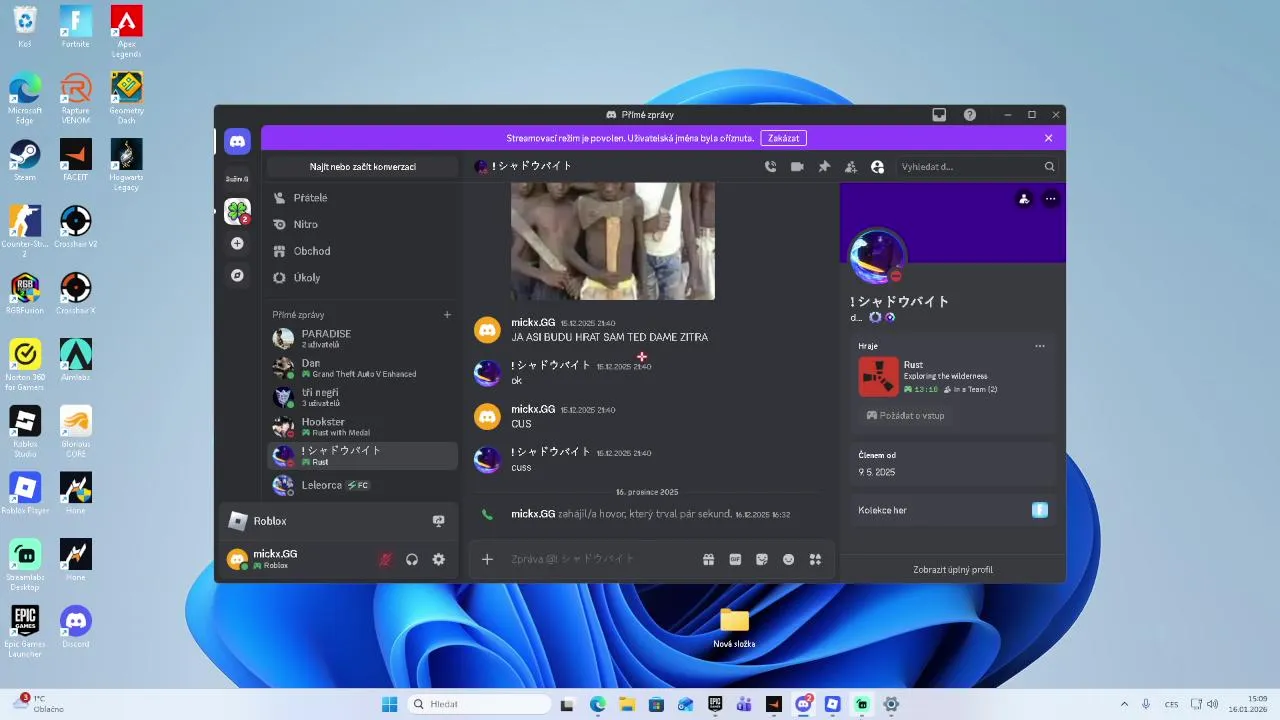Image resolution: width=1280 pixels, height=720 pixels.
Task: Show pinned messages
Action: (x=824, y=167)
